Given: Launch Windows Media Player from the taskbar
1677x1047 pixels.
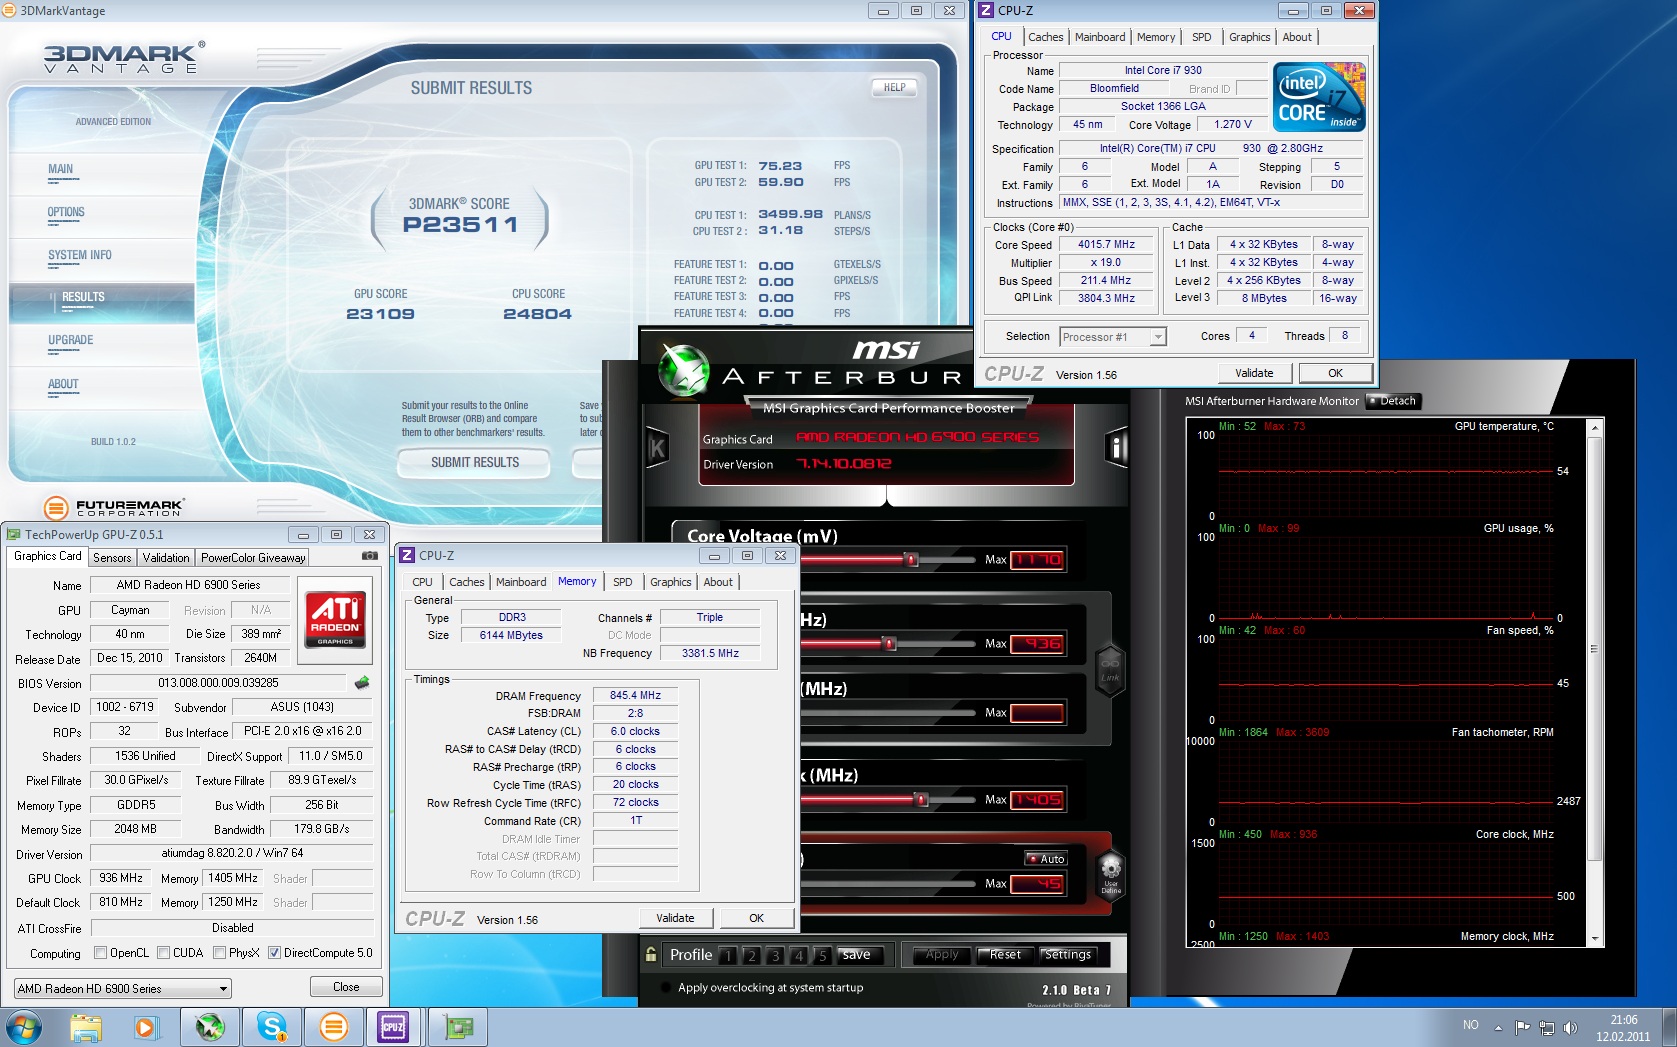Looking at the screenshot, I should [146, 1027].
